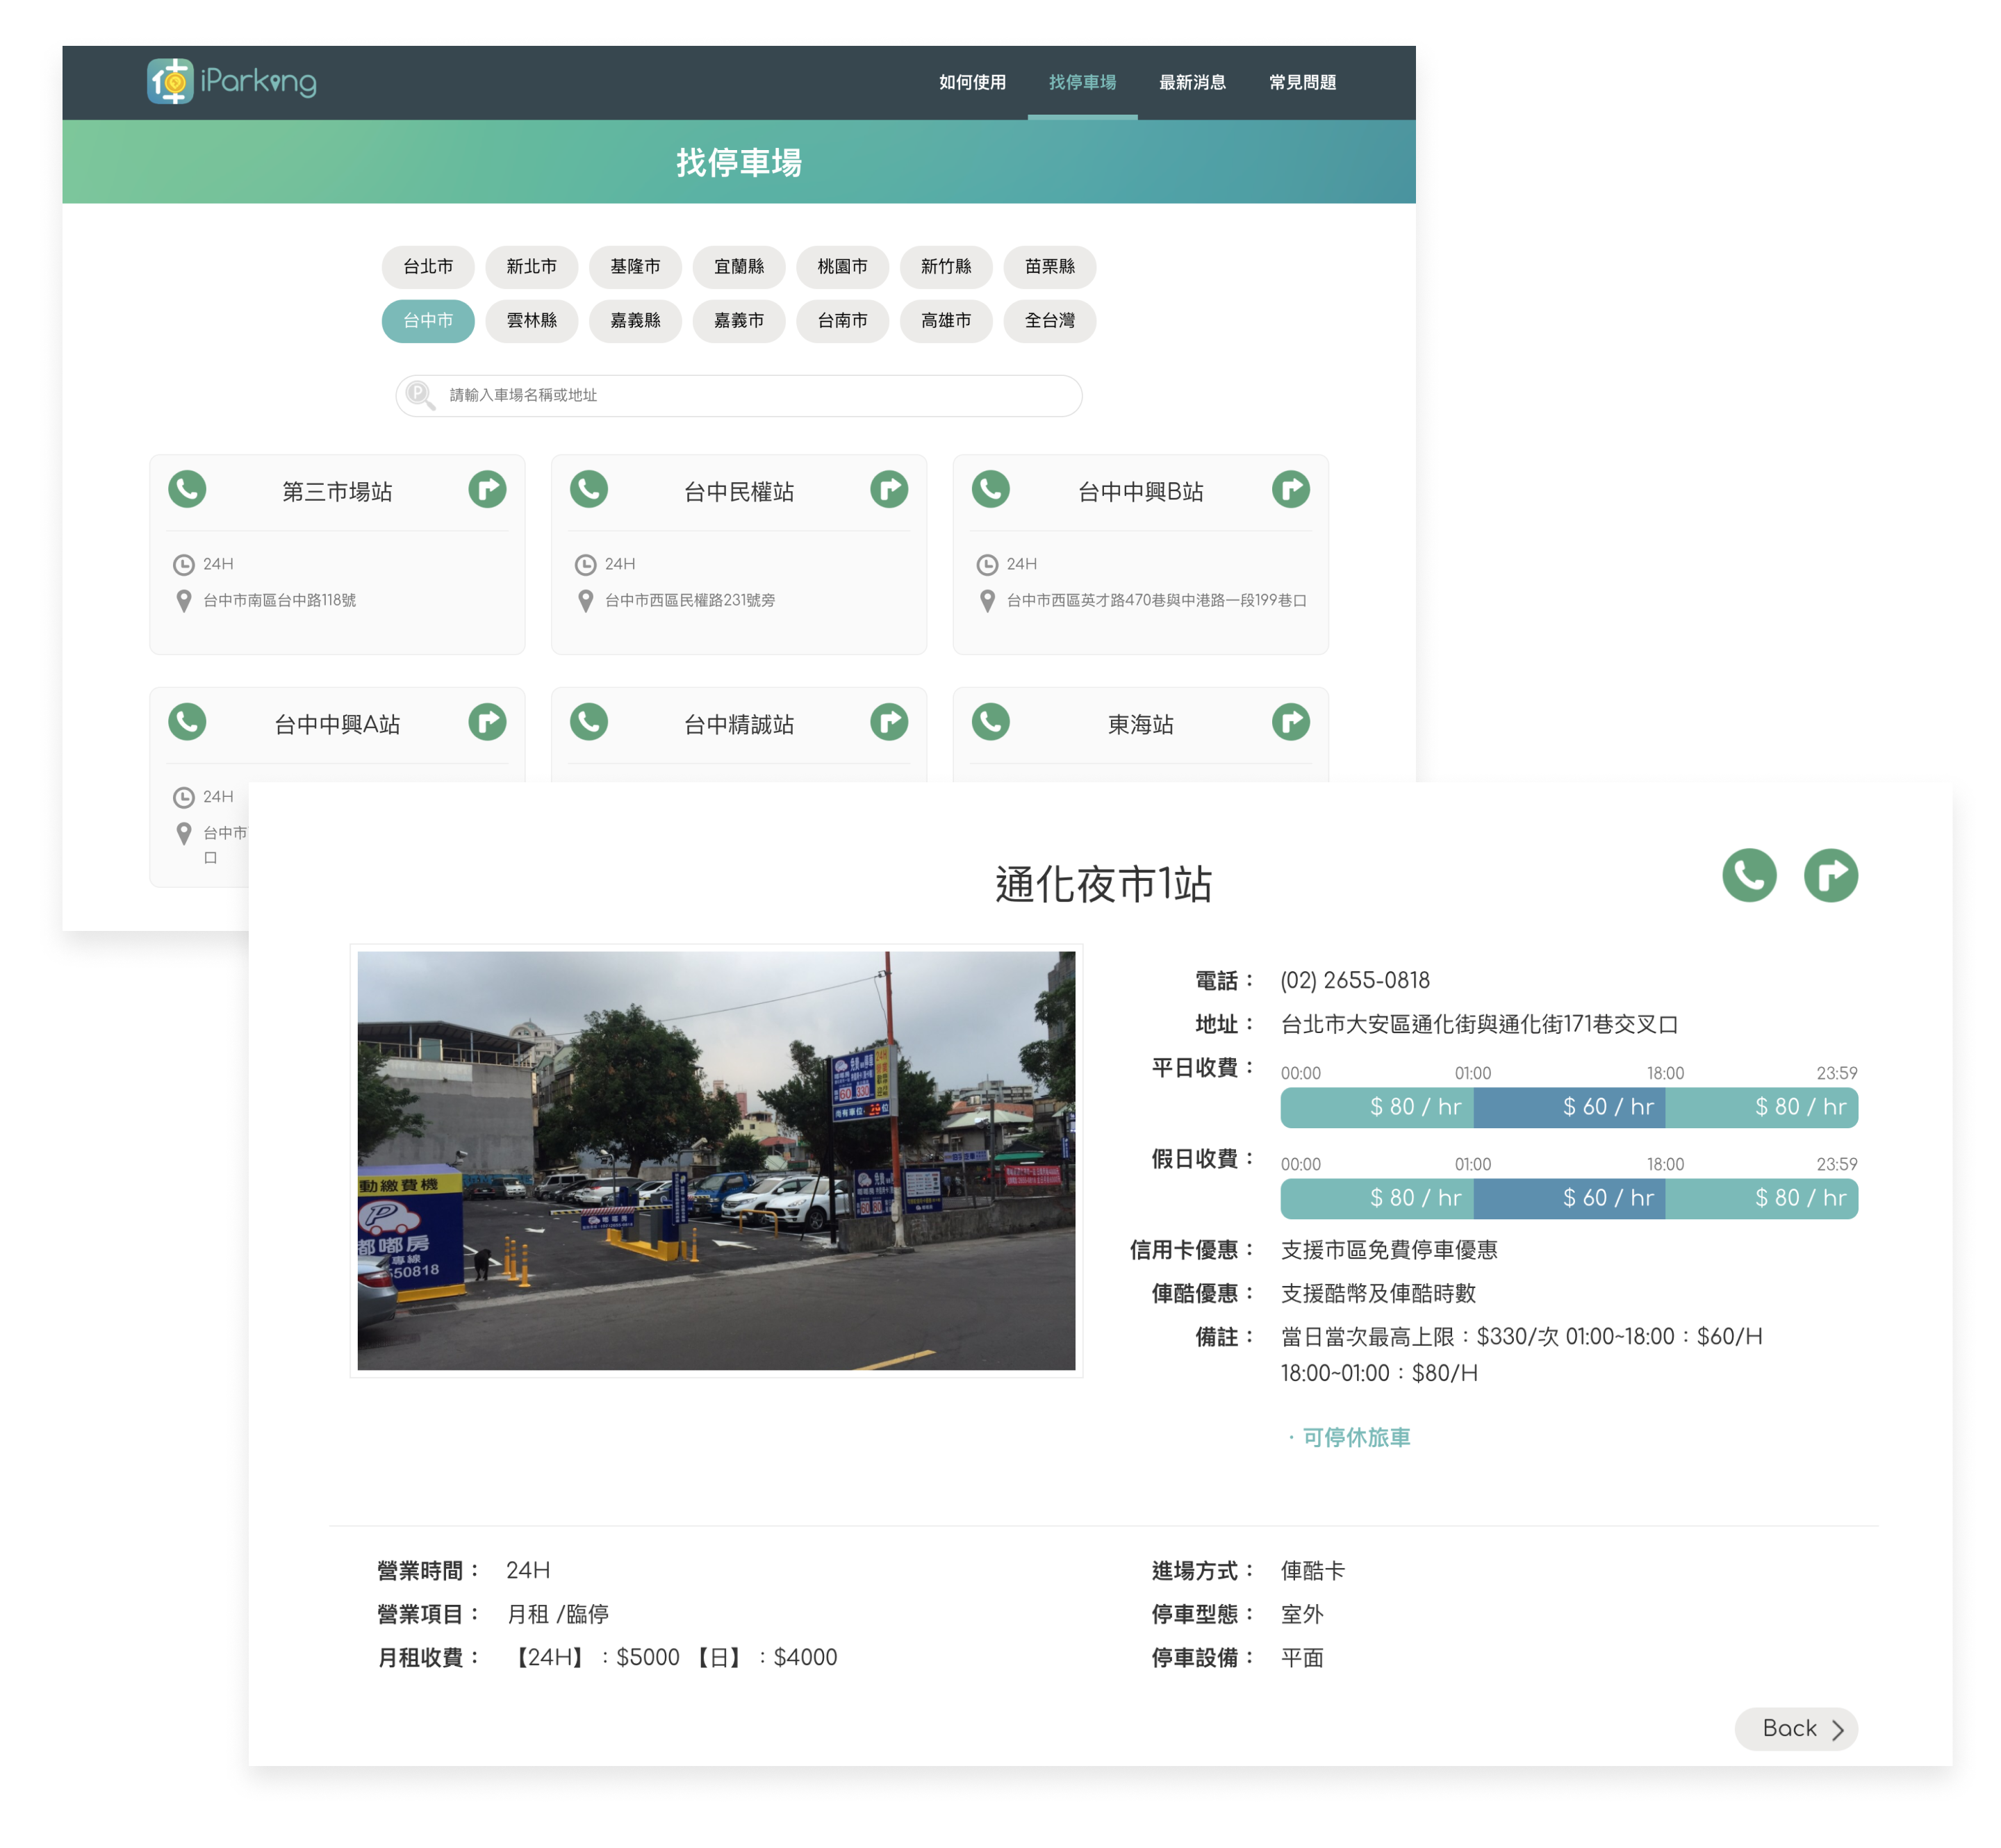Viewport: 2001px width, 1848px height.
Task: Get directions to 台中中興A站
Action: (487, 722)
